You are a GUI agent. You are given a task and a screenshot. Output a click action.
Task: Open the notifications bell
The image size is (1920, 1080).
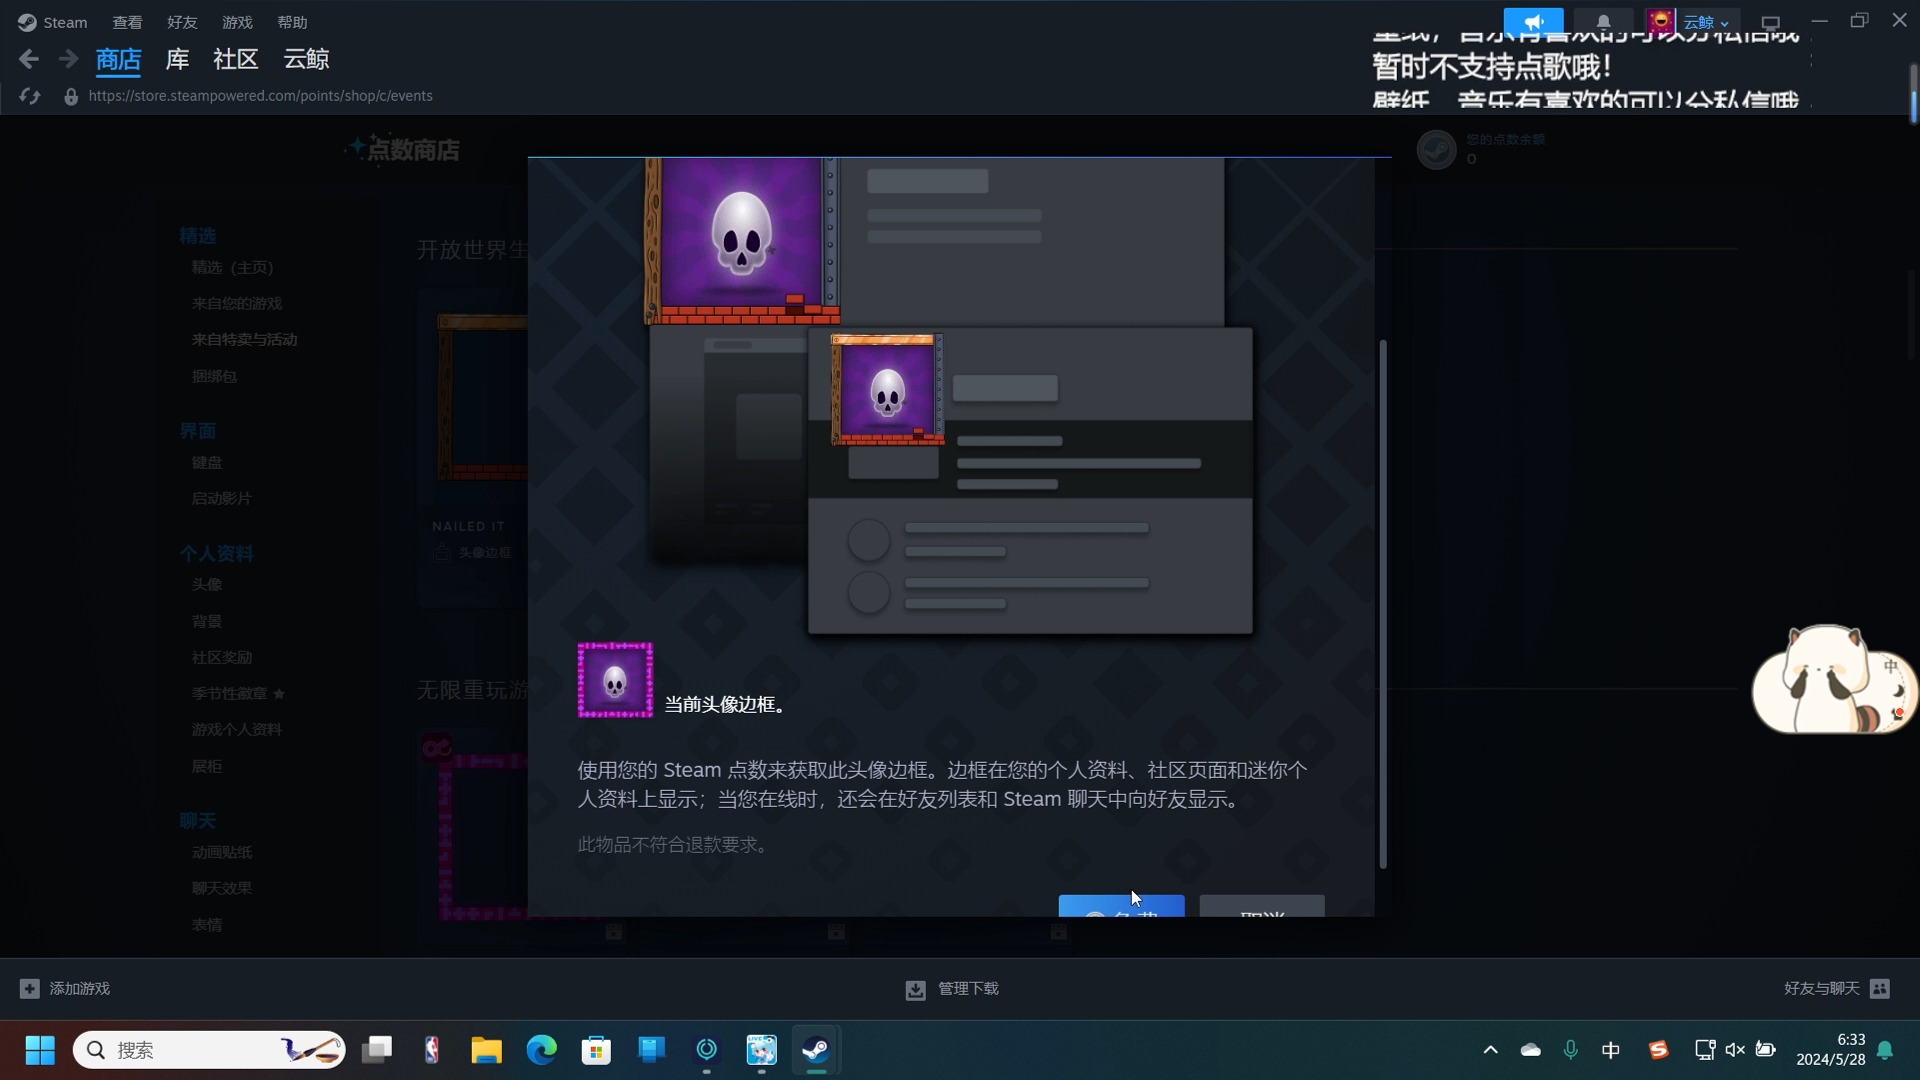click(x=1603, y=21)
